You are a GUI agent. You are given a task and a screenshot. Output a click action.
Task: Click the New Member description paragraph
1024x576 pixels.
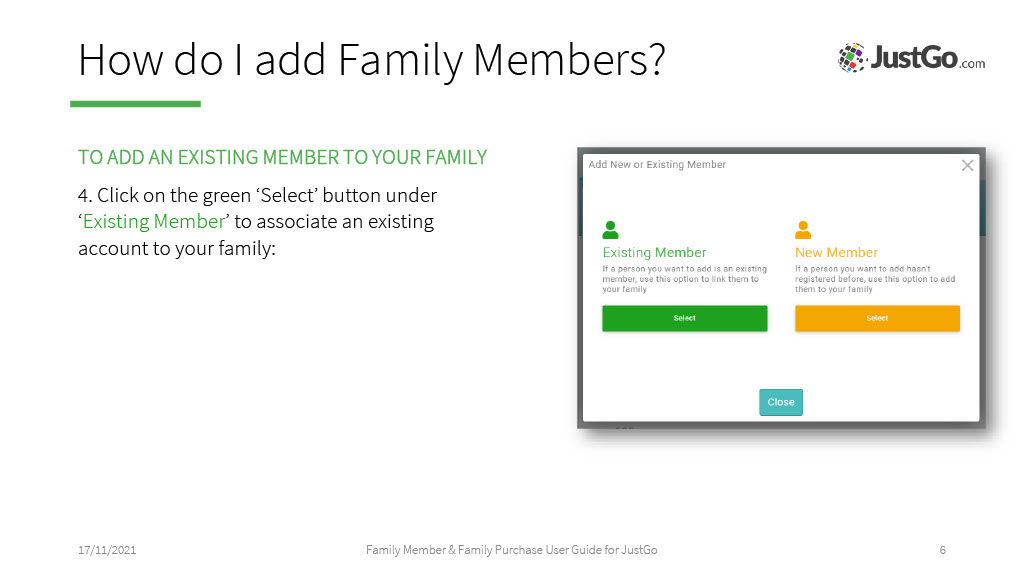click(x=875, y=279)
